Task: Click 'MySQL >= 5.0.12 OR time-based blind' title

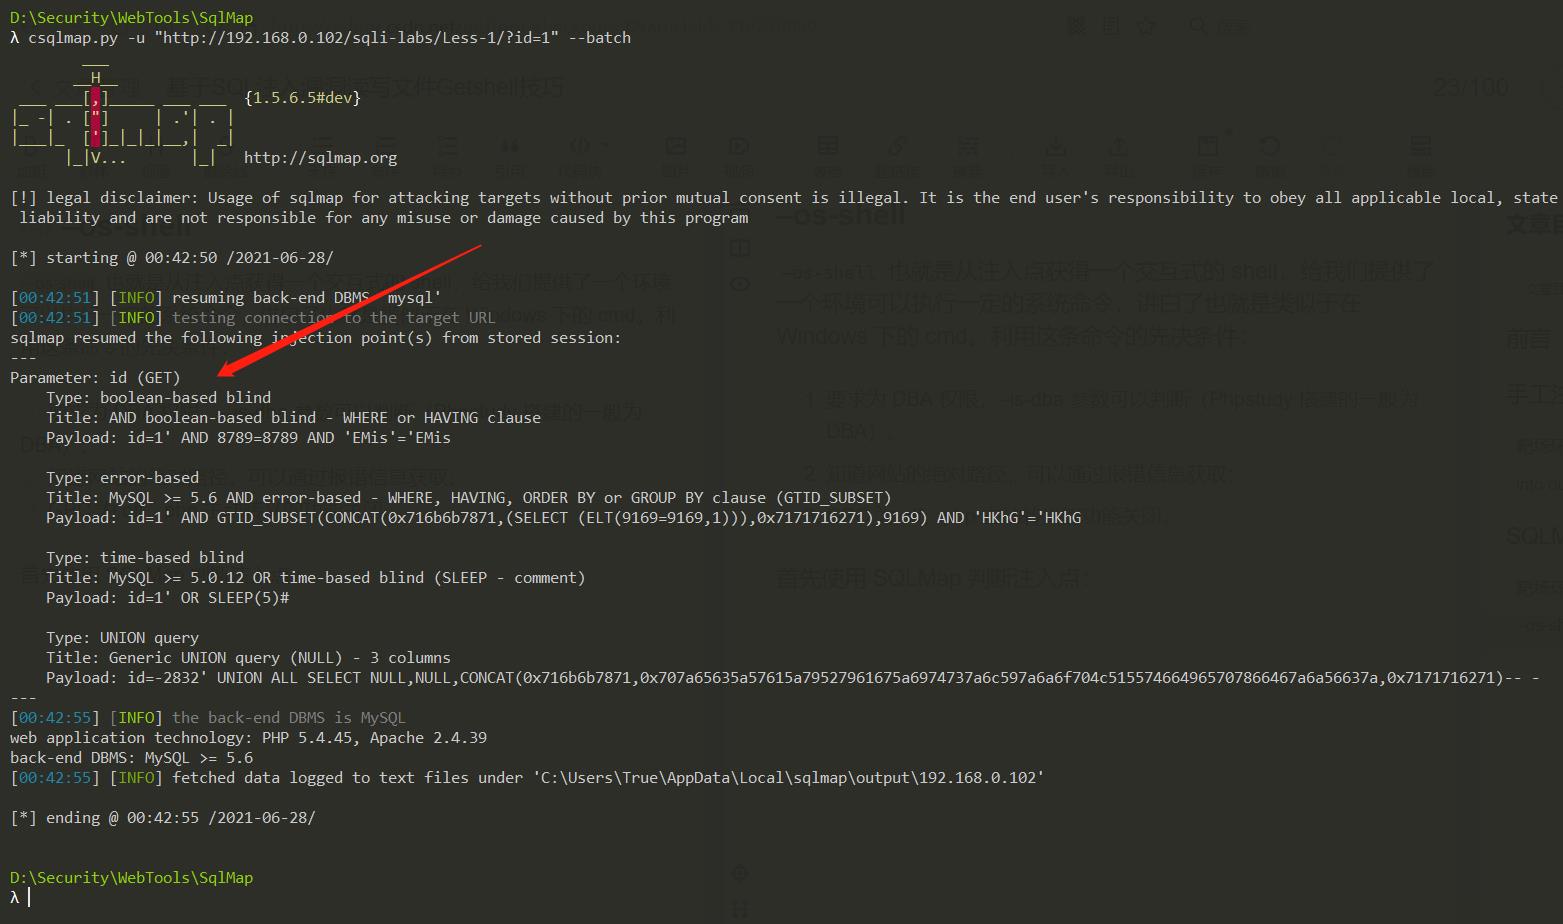Action: (316, 578)
